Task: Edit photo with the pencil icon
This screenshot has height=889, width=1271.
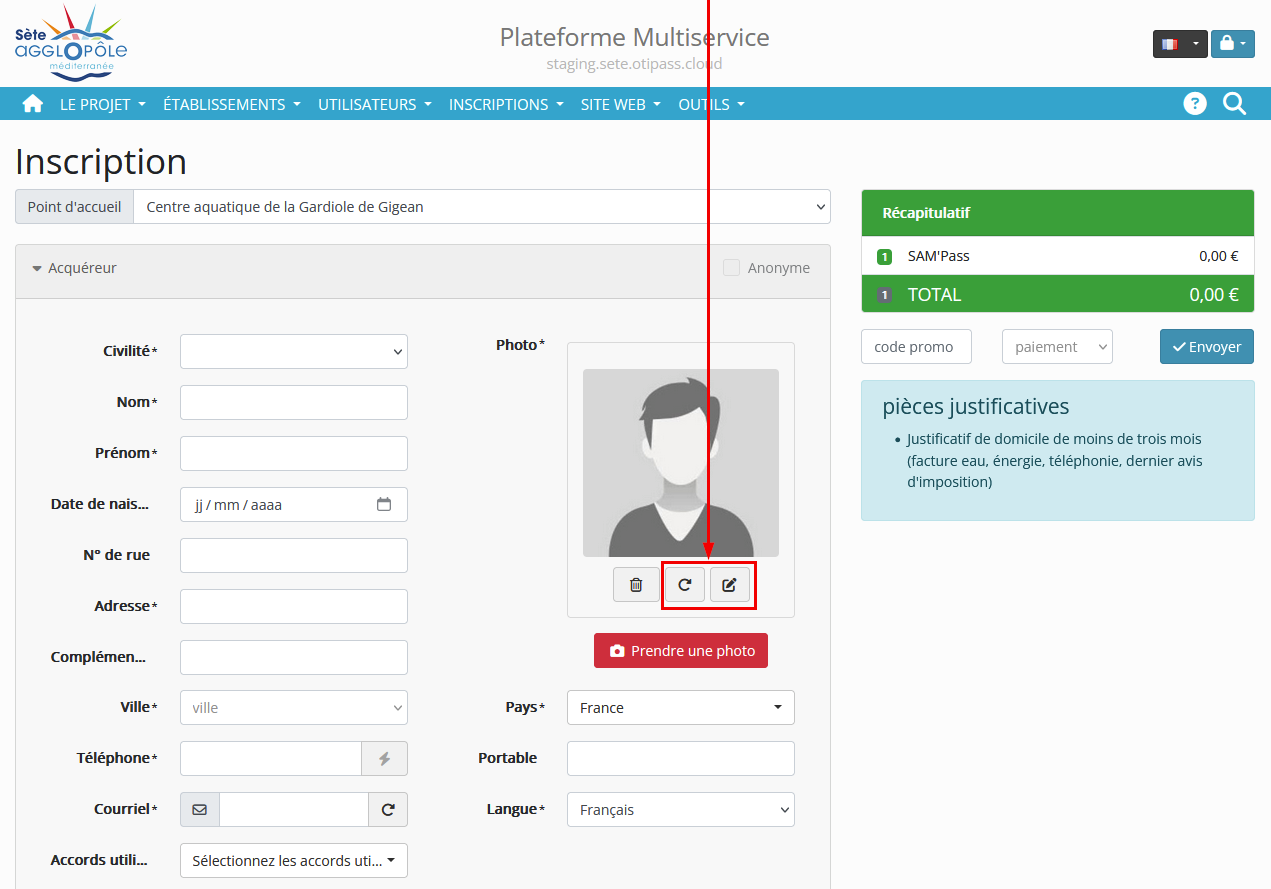Action: click(730, 585)
